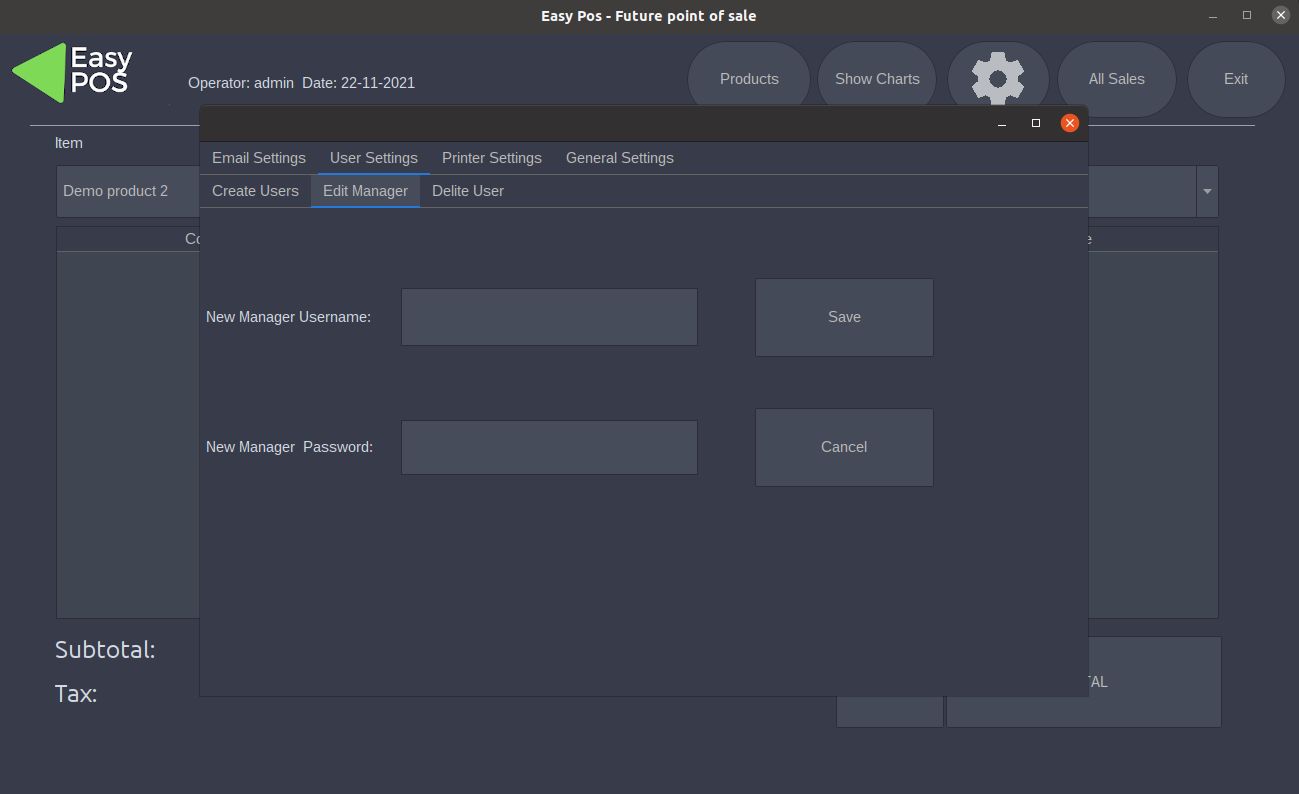The image size is (1299, 794).
Task: Switch to the Email Settings tab
Action: (x=258, y=158)
